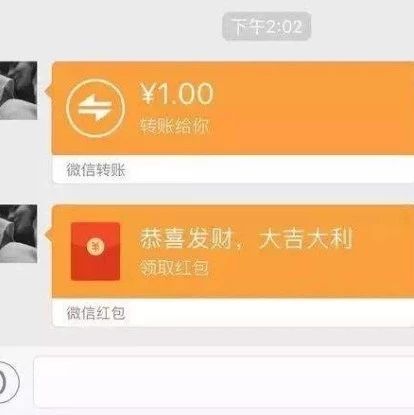
Task: Click the ¥1.00 amount text
Action: (x=176, y=94)
